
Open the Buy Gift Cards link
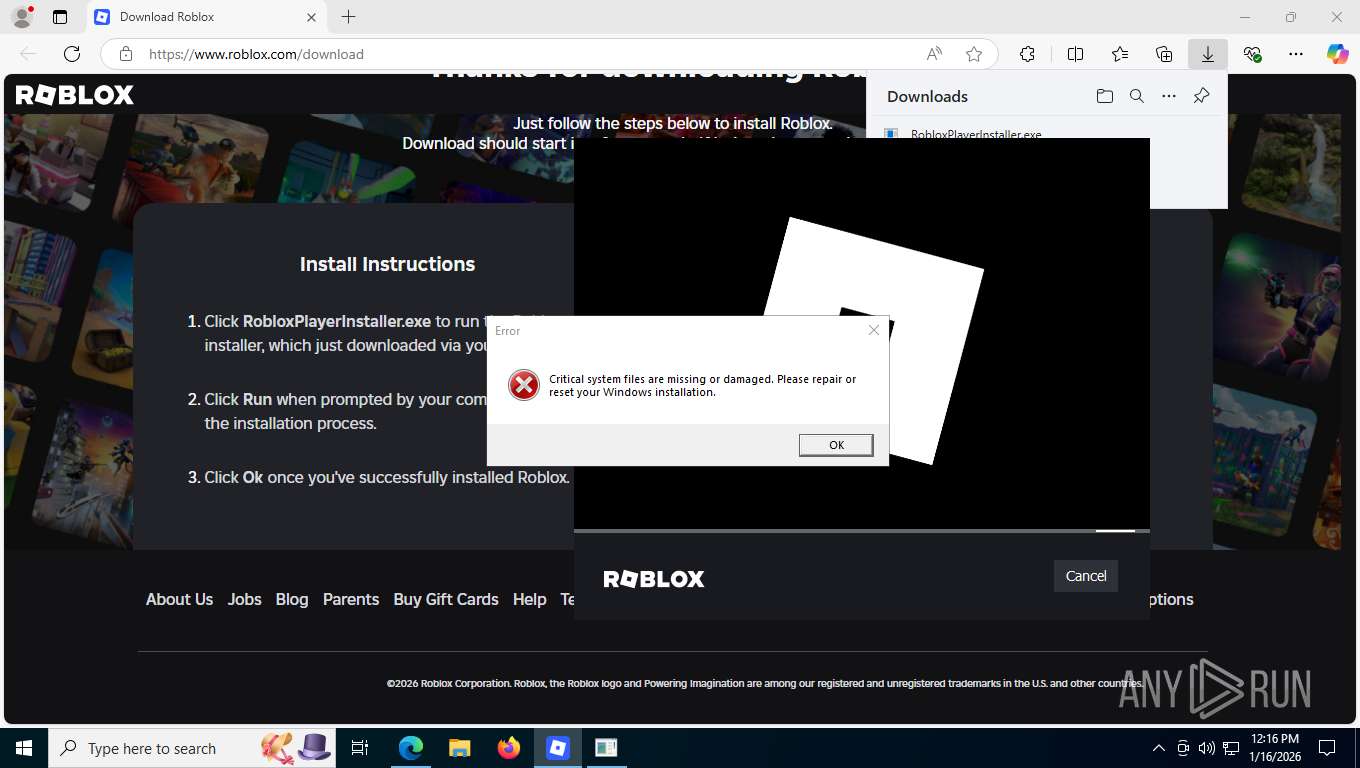tap(446, 599)
